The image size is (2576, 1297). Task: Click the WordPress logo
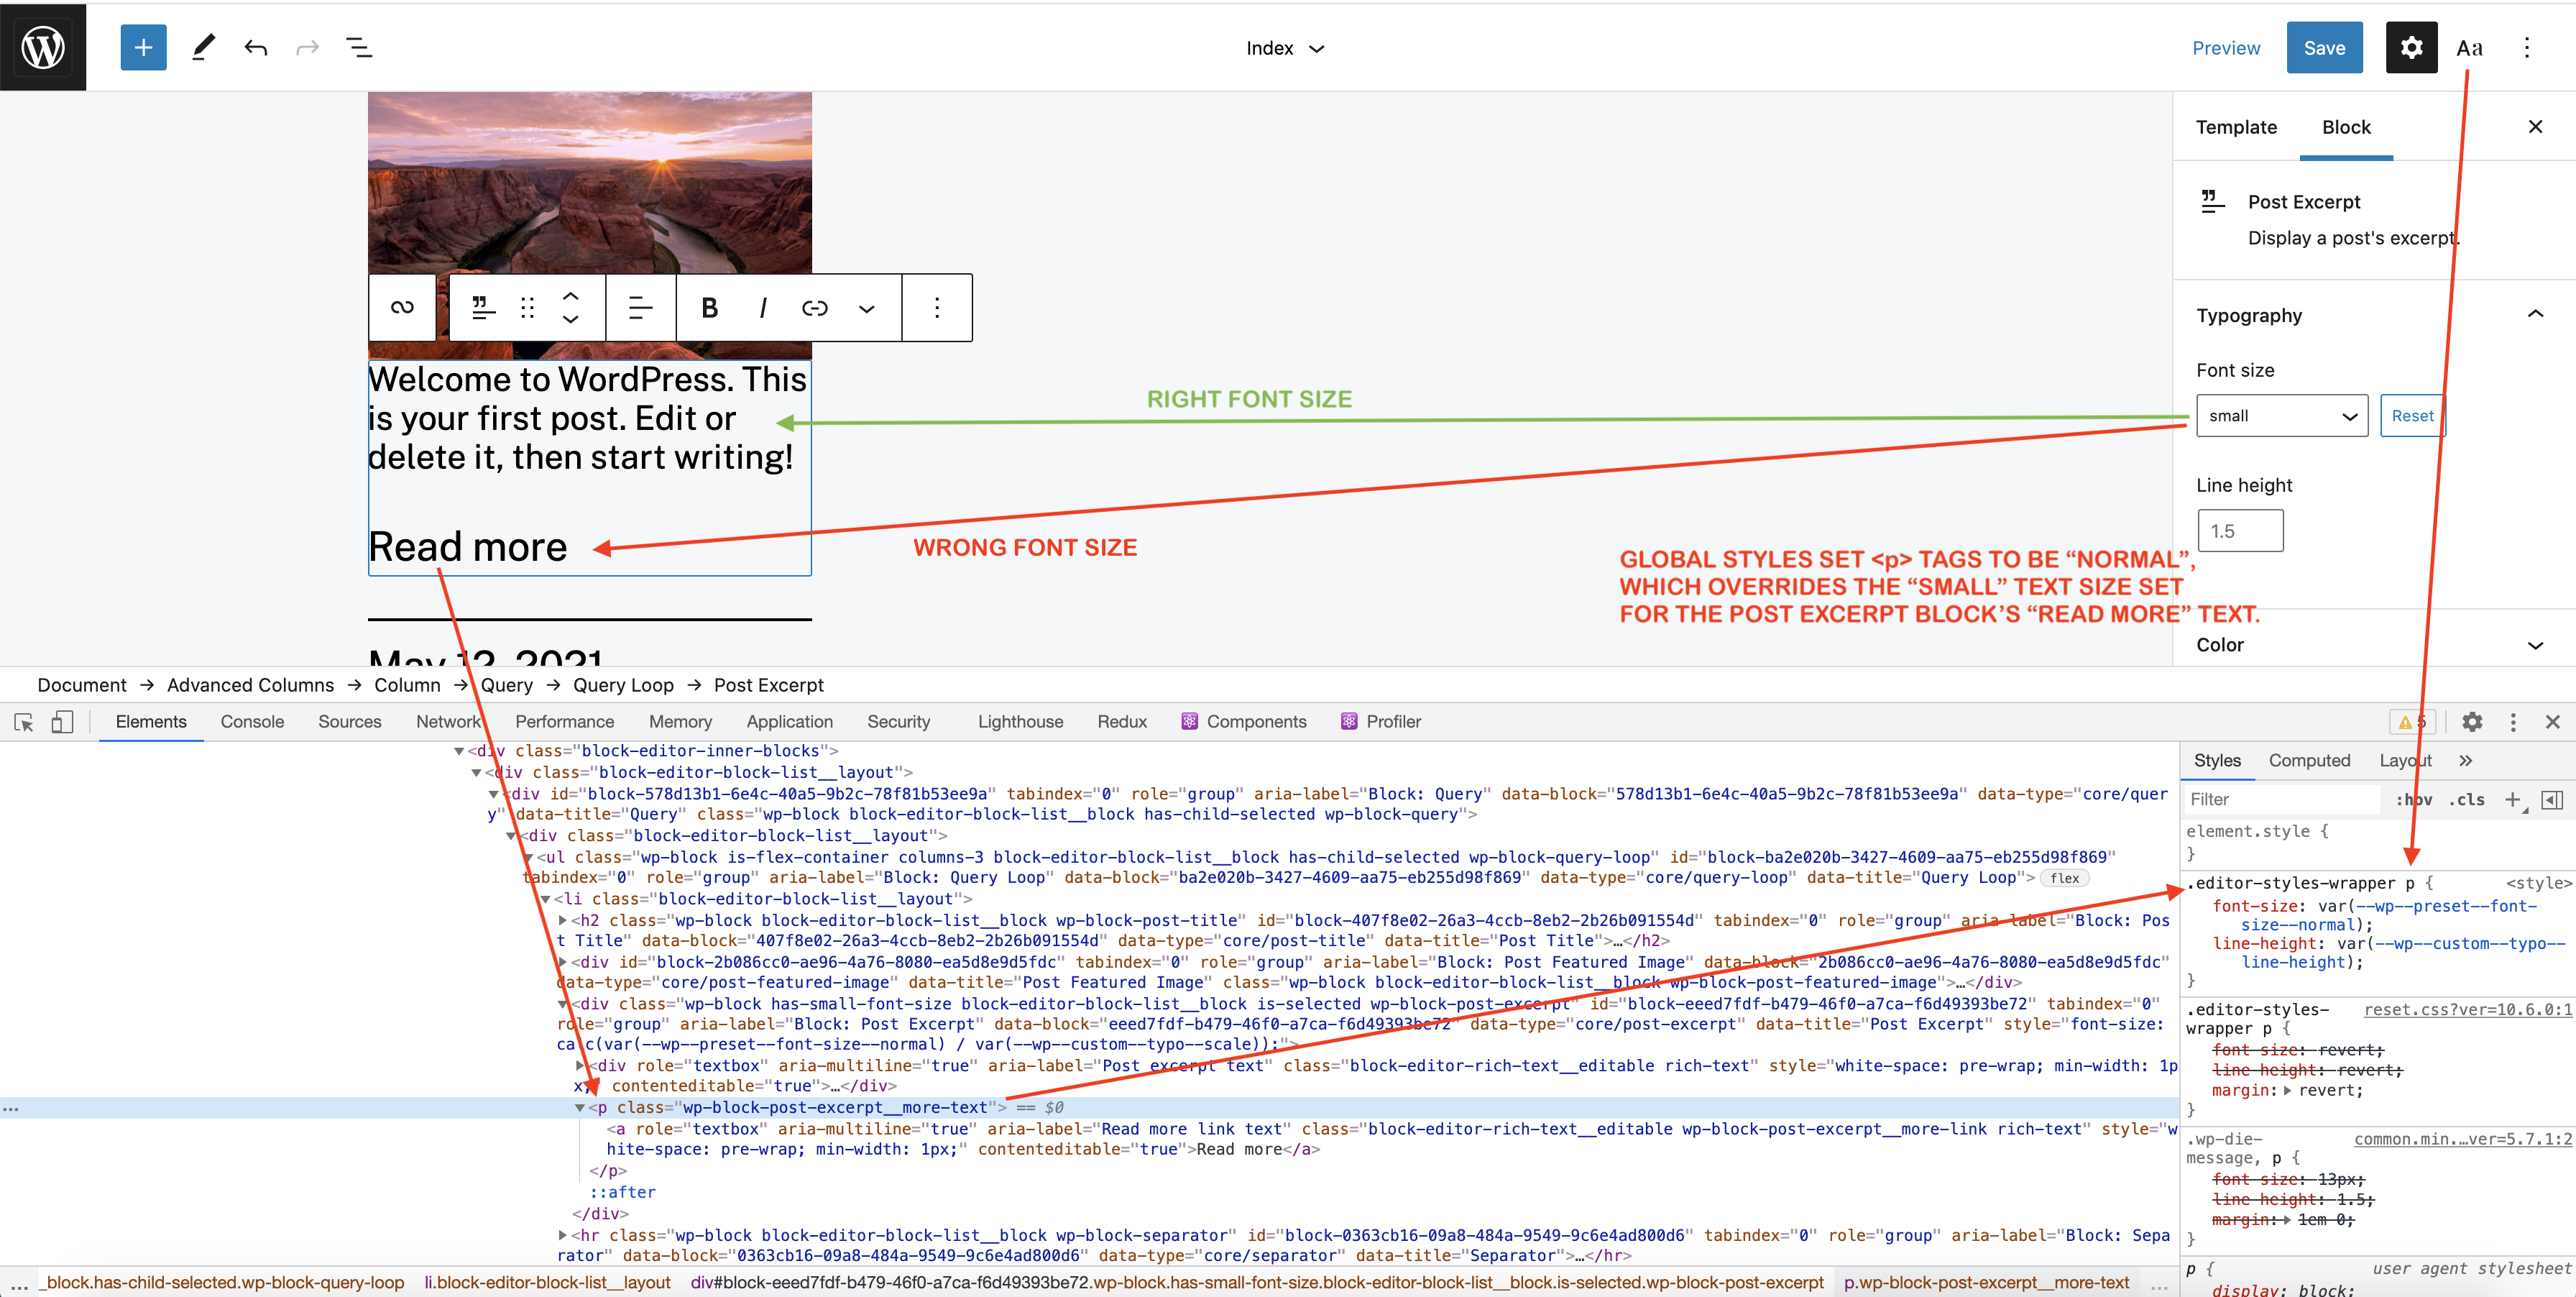43,47
